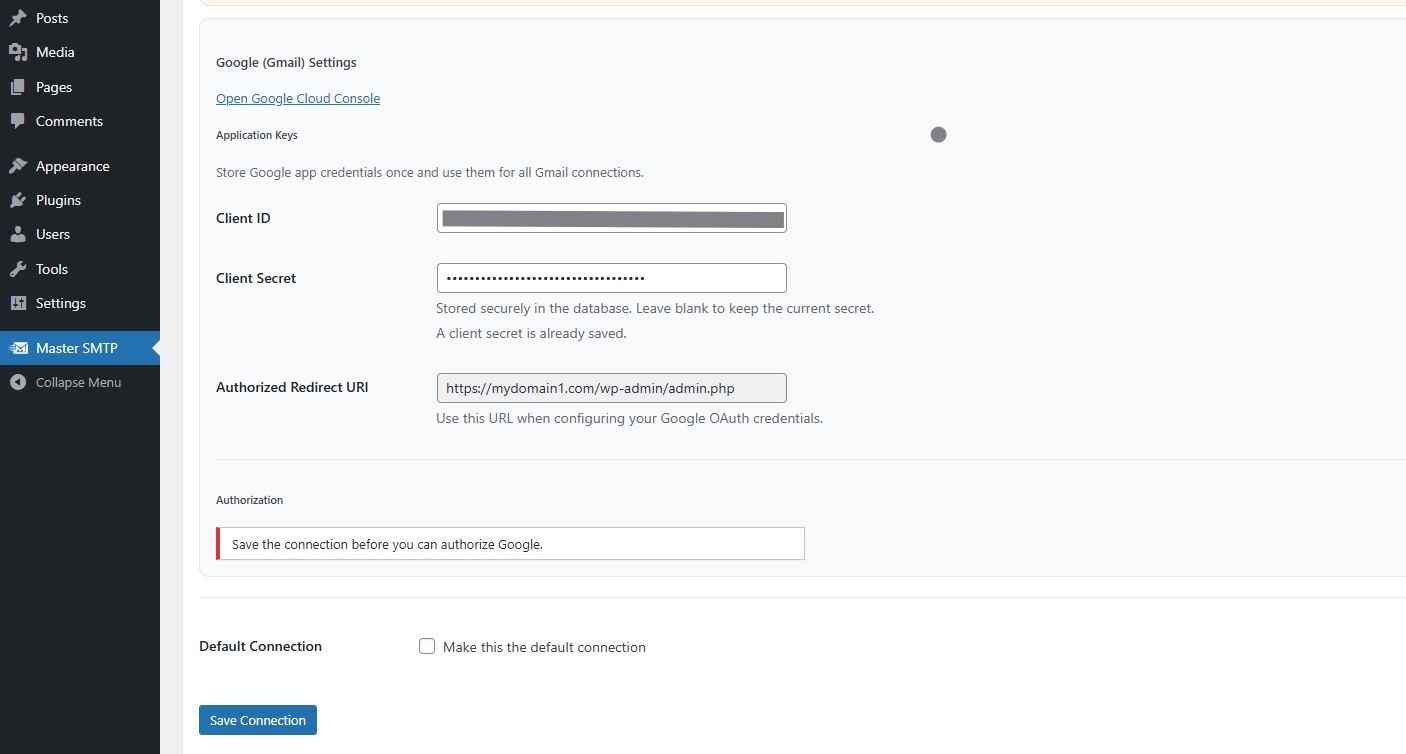This screenshot has height=754, width=1406.
Task: Open Google Cloud Console link
Action: point(298,98)
